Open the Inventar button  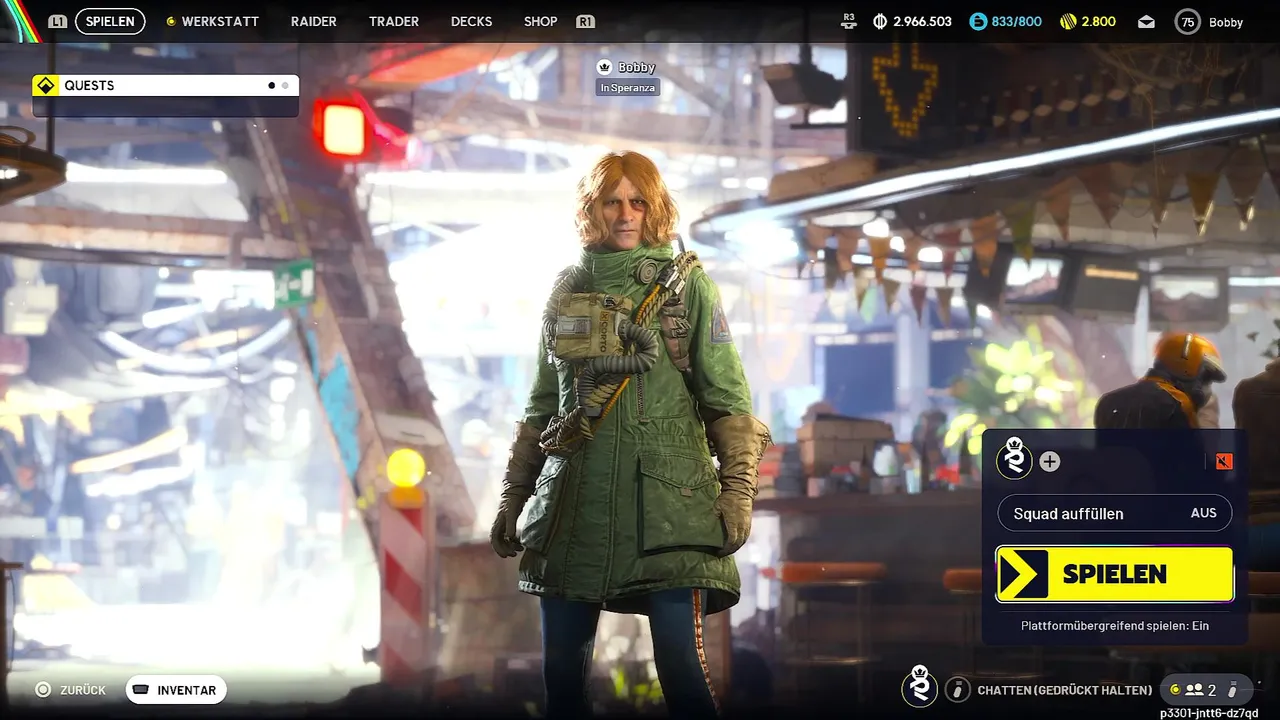[176, 690]
